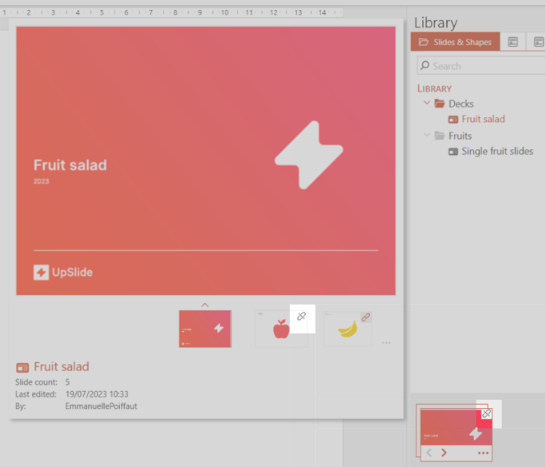Open the second library tab icon
545x467 pixels.
(513, 42)
